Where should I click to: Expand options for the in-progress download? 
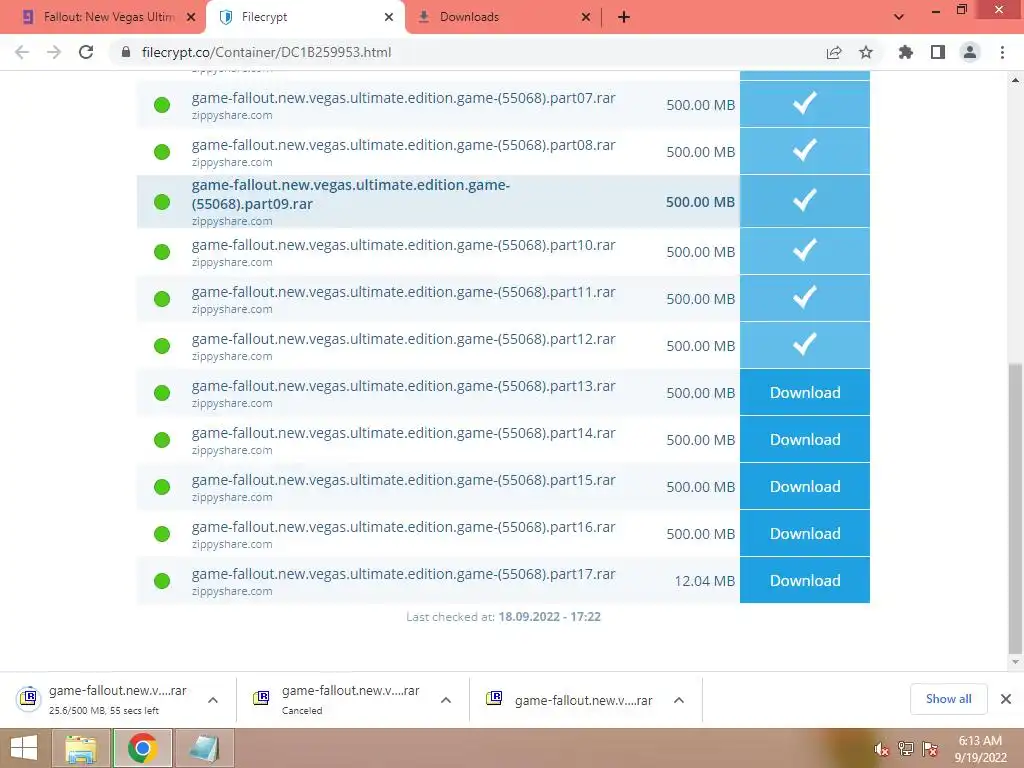[x=213, y=700]
